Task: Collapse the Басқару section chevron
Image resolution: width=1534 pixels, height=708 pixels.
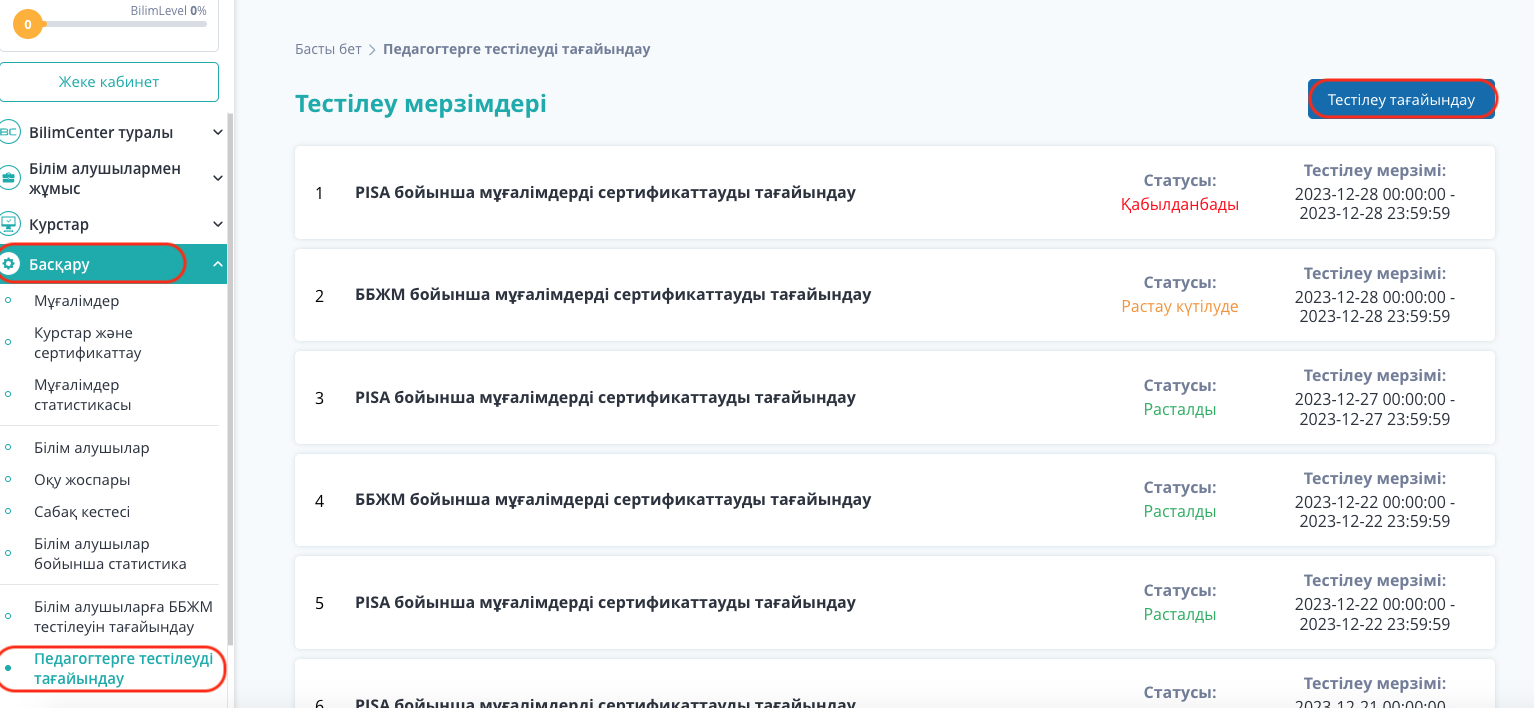Action: pyautogui.click(x=218, y=264)
